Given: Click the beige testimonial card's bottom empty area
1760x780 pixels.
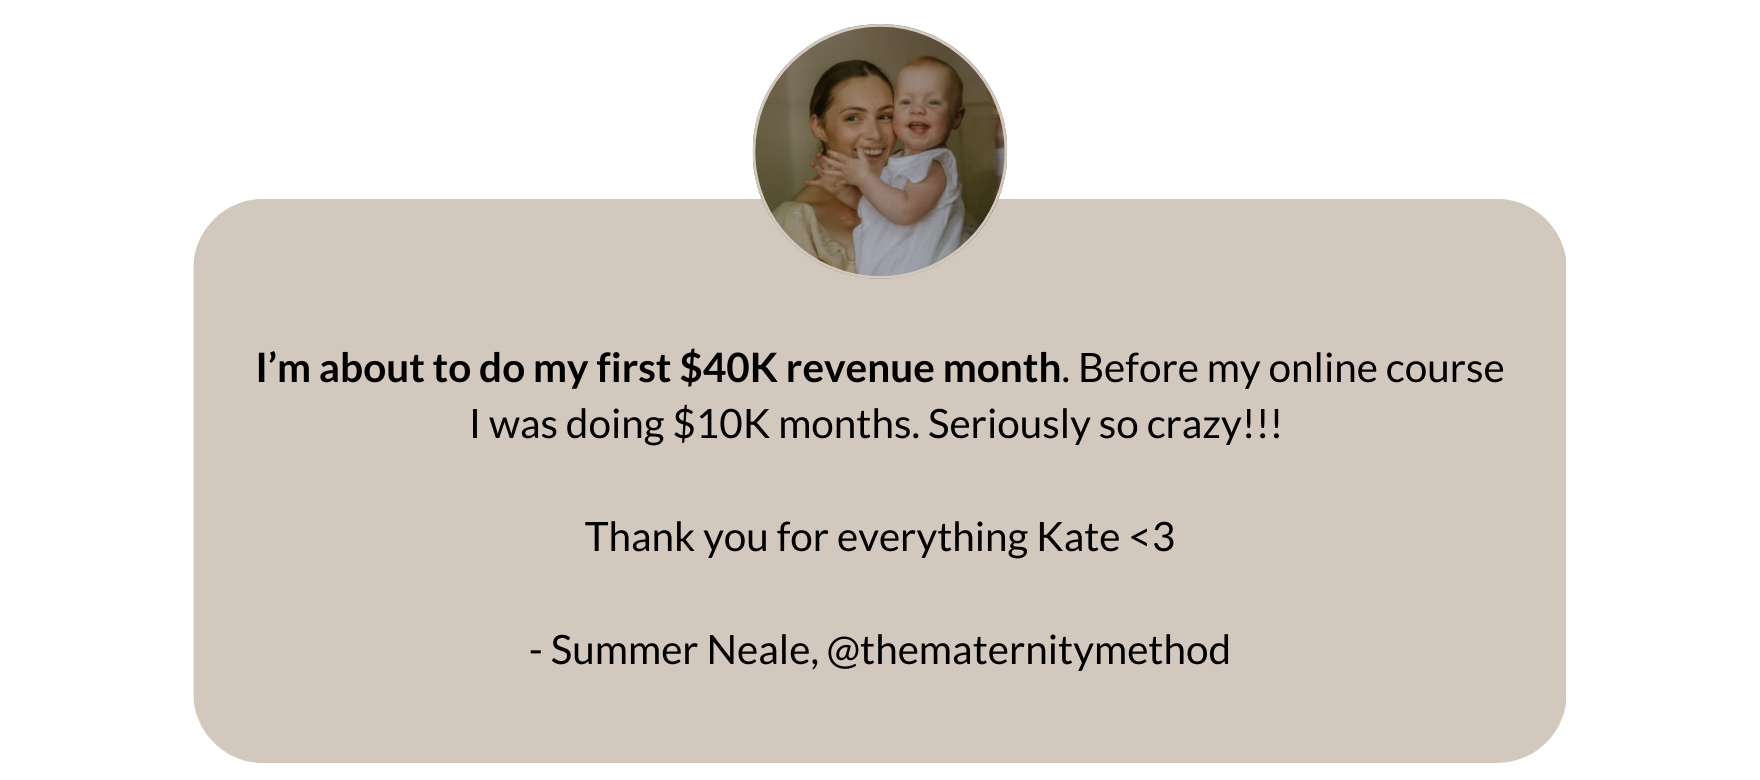Looking at the screenshot, I should [x=879, y=725].
